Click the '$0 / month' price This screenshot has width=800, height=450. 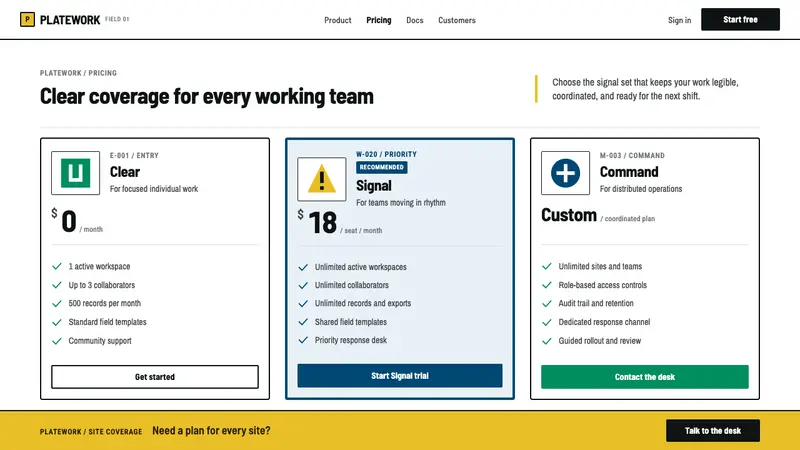click(x=77, y=221)
